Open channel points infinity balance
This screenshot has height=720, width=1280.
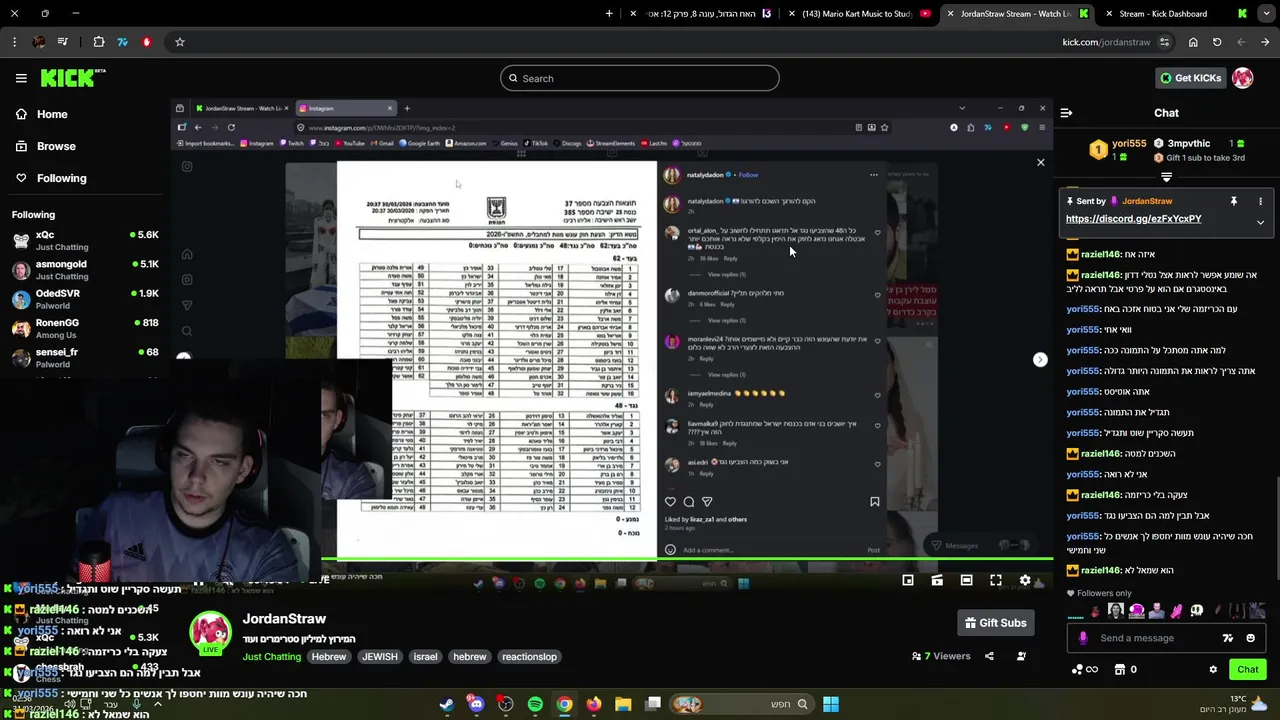click(1085, 669)
